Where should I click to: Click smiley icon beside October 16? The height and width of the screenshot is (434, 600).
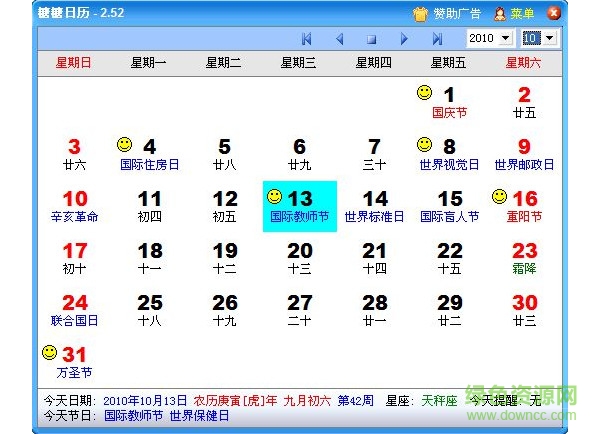pos(499,197)
